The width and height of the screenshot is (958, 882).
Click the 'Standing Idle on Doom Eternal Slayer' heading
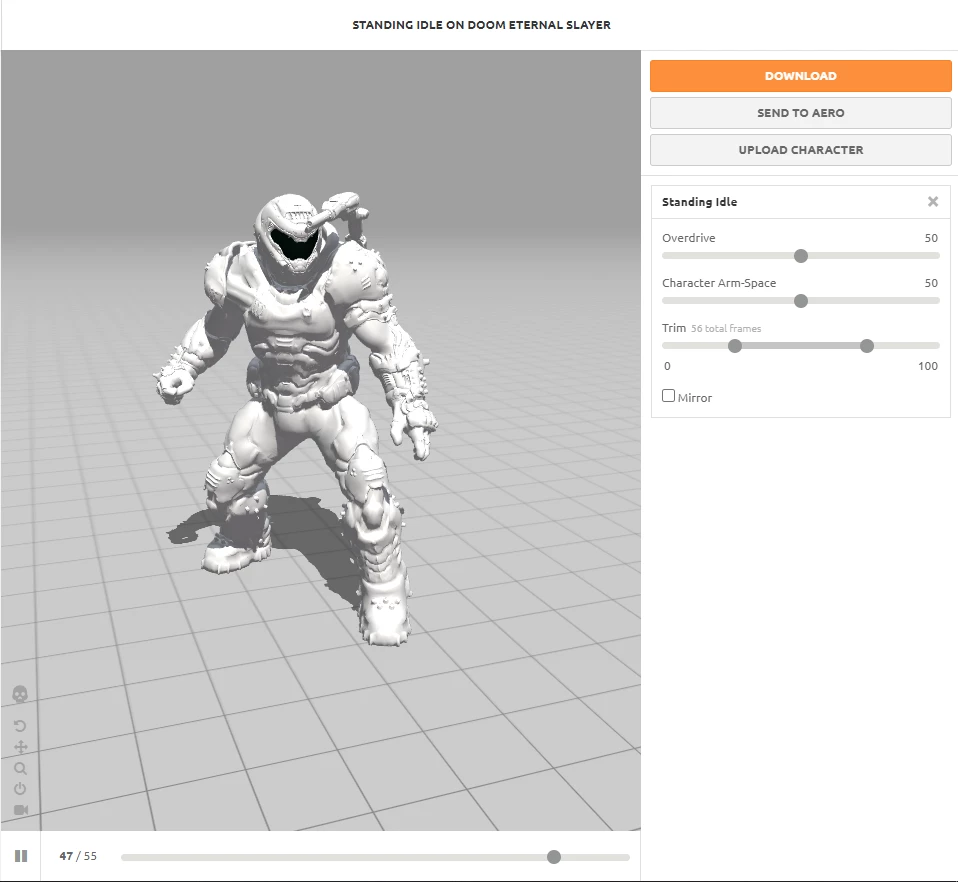pyautogui.click(x=481, y=25)
